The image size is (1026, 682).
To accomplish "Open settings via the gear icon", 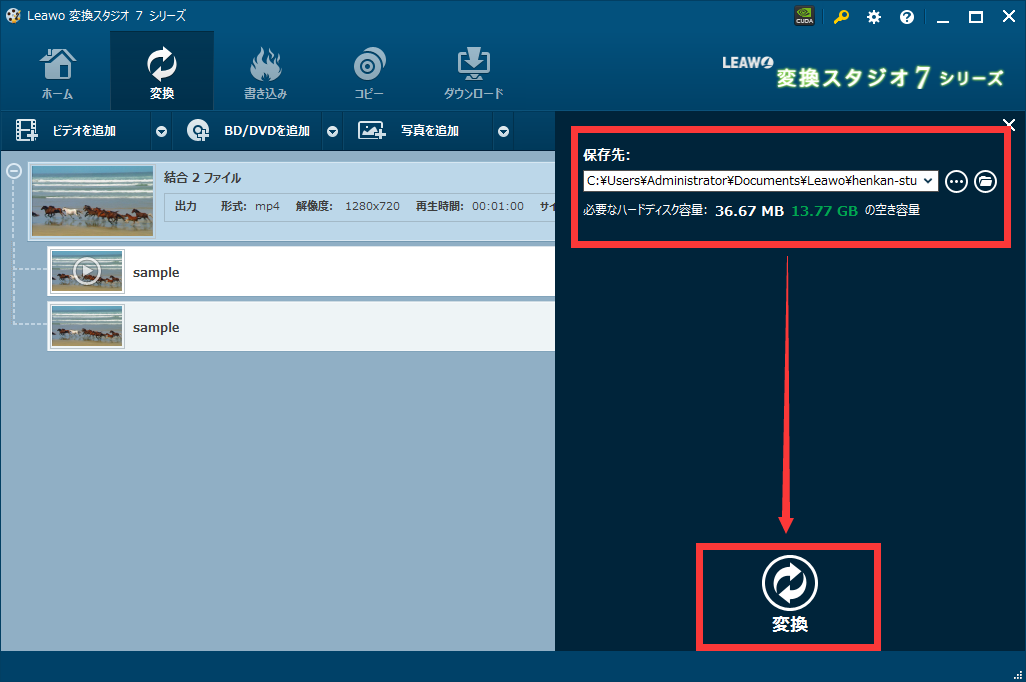I will [x=874, y=17].
